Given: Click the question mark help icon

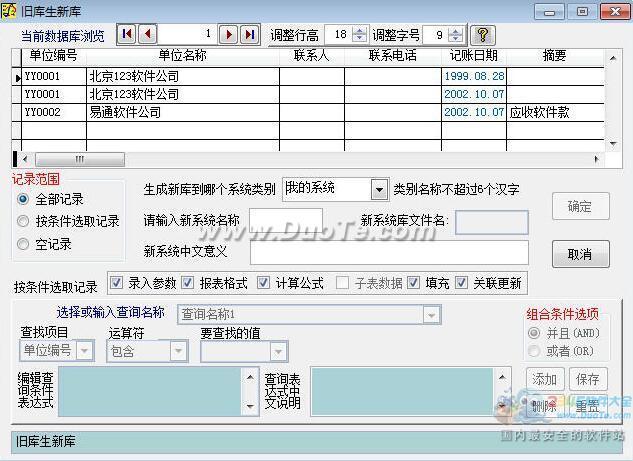Looking at the screenshot, I should pos(482,34).
